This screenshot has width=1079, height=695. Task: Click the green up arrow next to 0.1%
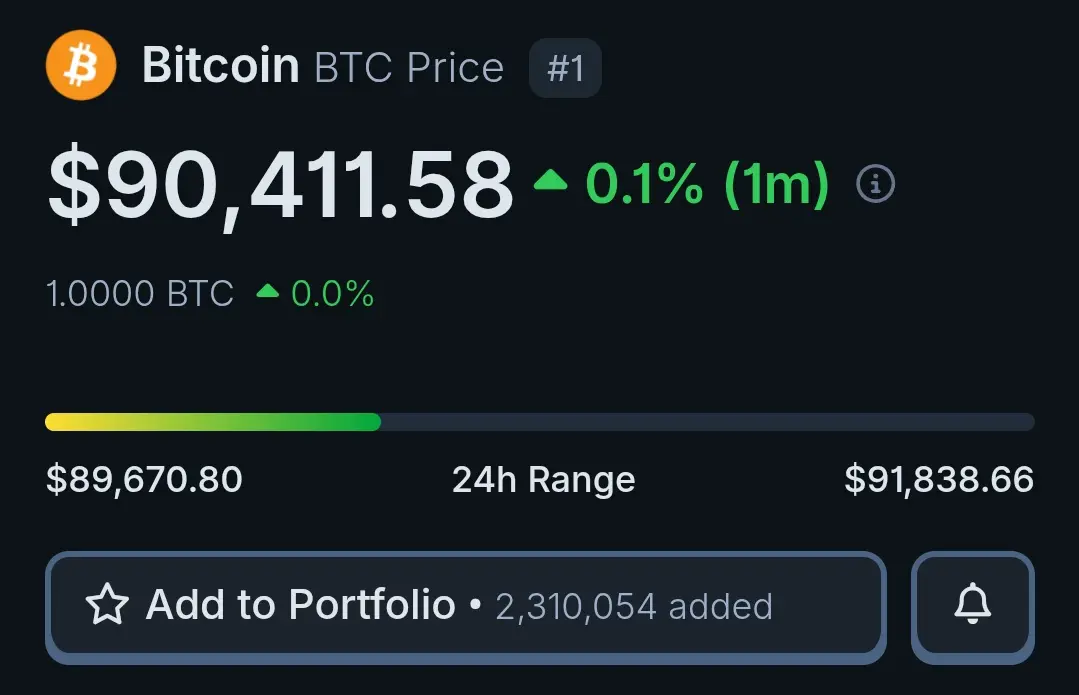pos(550,182)
